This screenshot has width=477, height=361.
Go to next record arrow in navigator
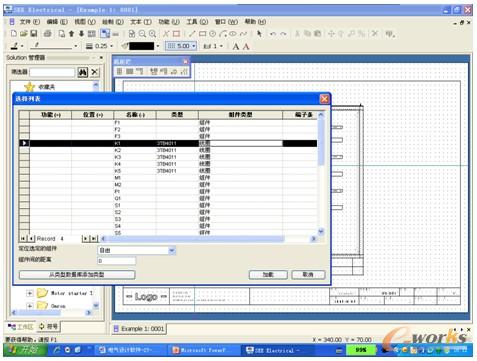[85, 238]
